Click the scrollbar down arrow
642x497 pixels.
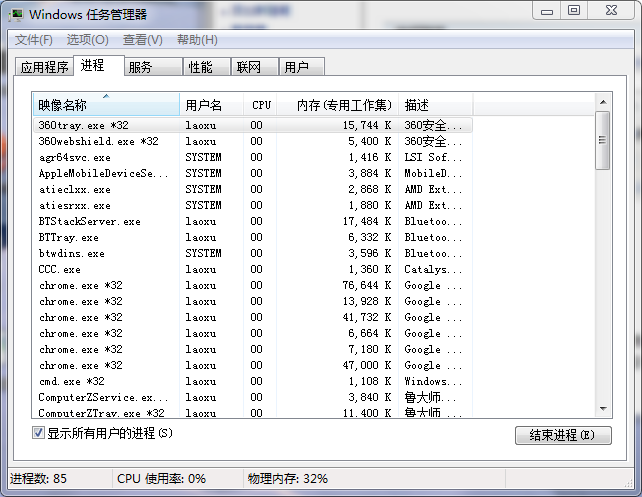pyautogui.click(x=603, y=408)
